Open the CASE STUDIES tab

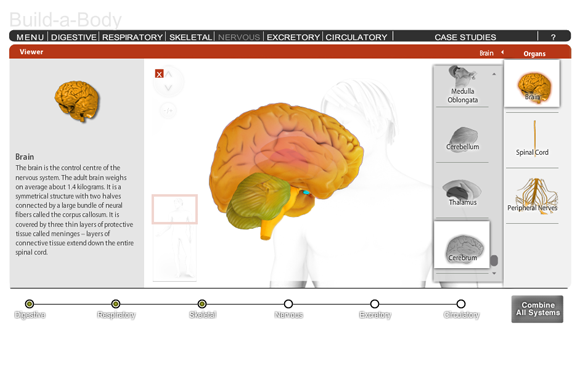465,37
